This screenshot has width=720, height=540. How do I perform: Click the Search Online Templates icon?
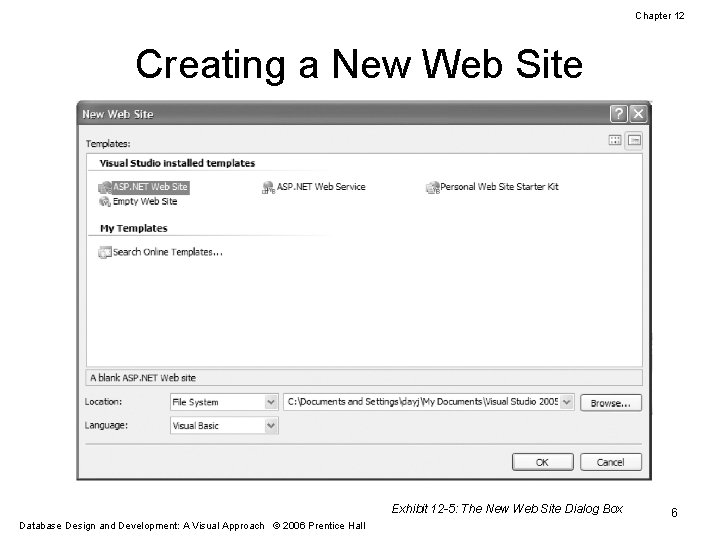(x=105, y=252)
